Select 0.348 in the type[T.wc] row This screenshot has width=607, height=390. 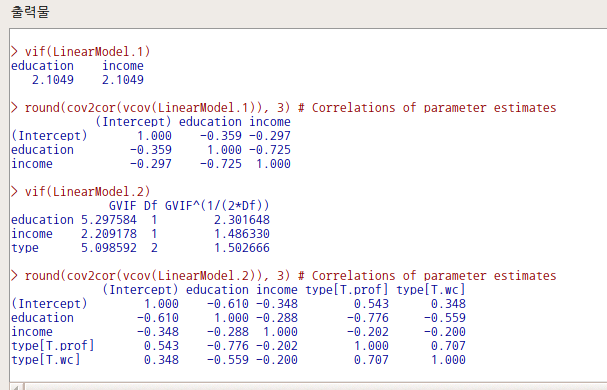(161, 360)
